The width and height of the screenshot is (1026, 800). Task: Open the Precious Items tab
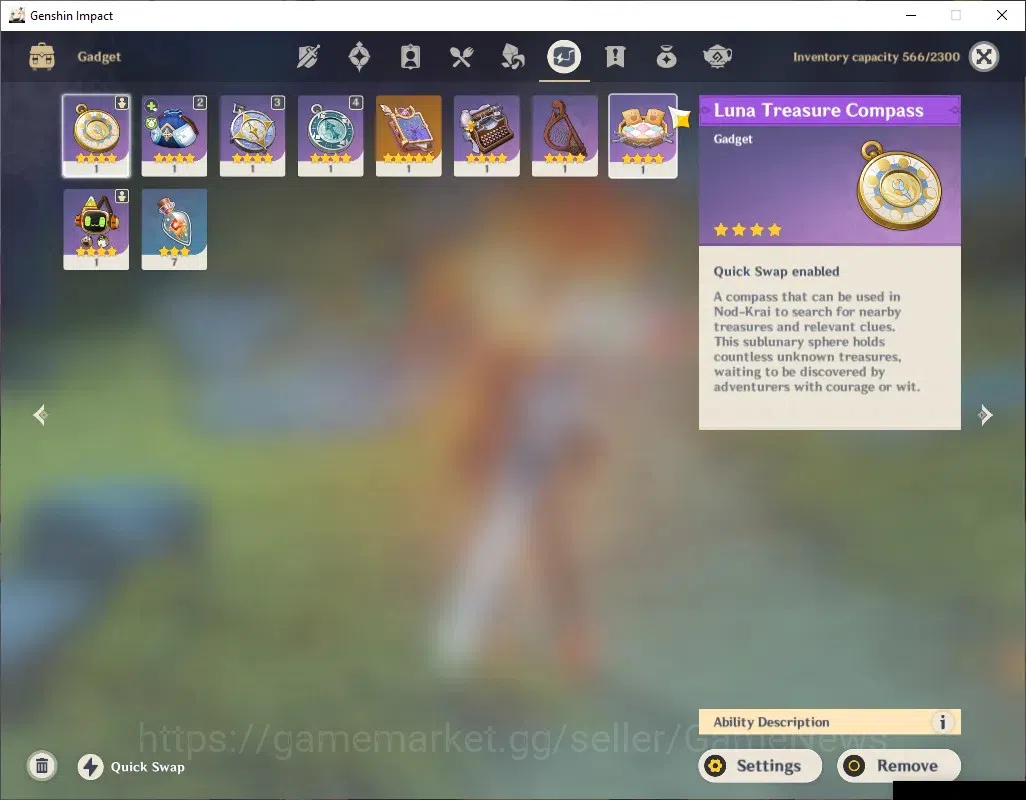(666, 57)
